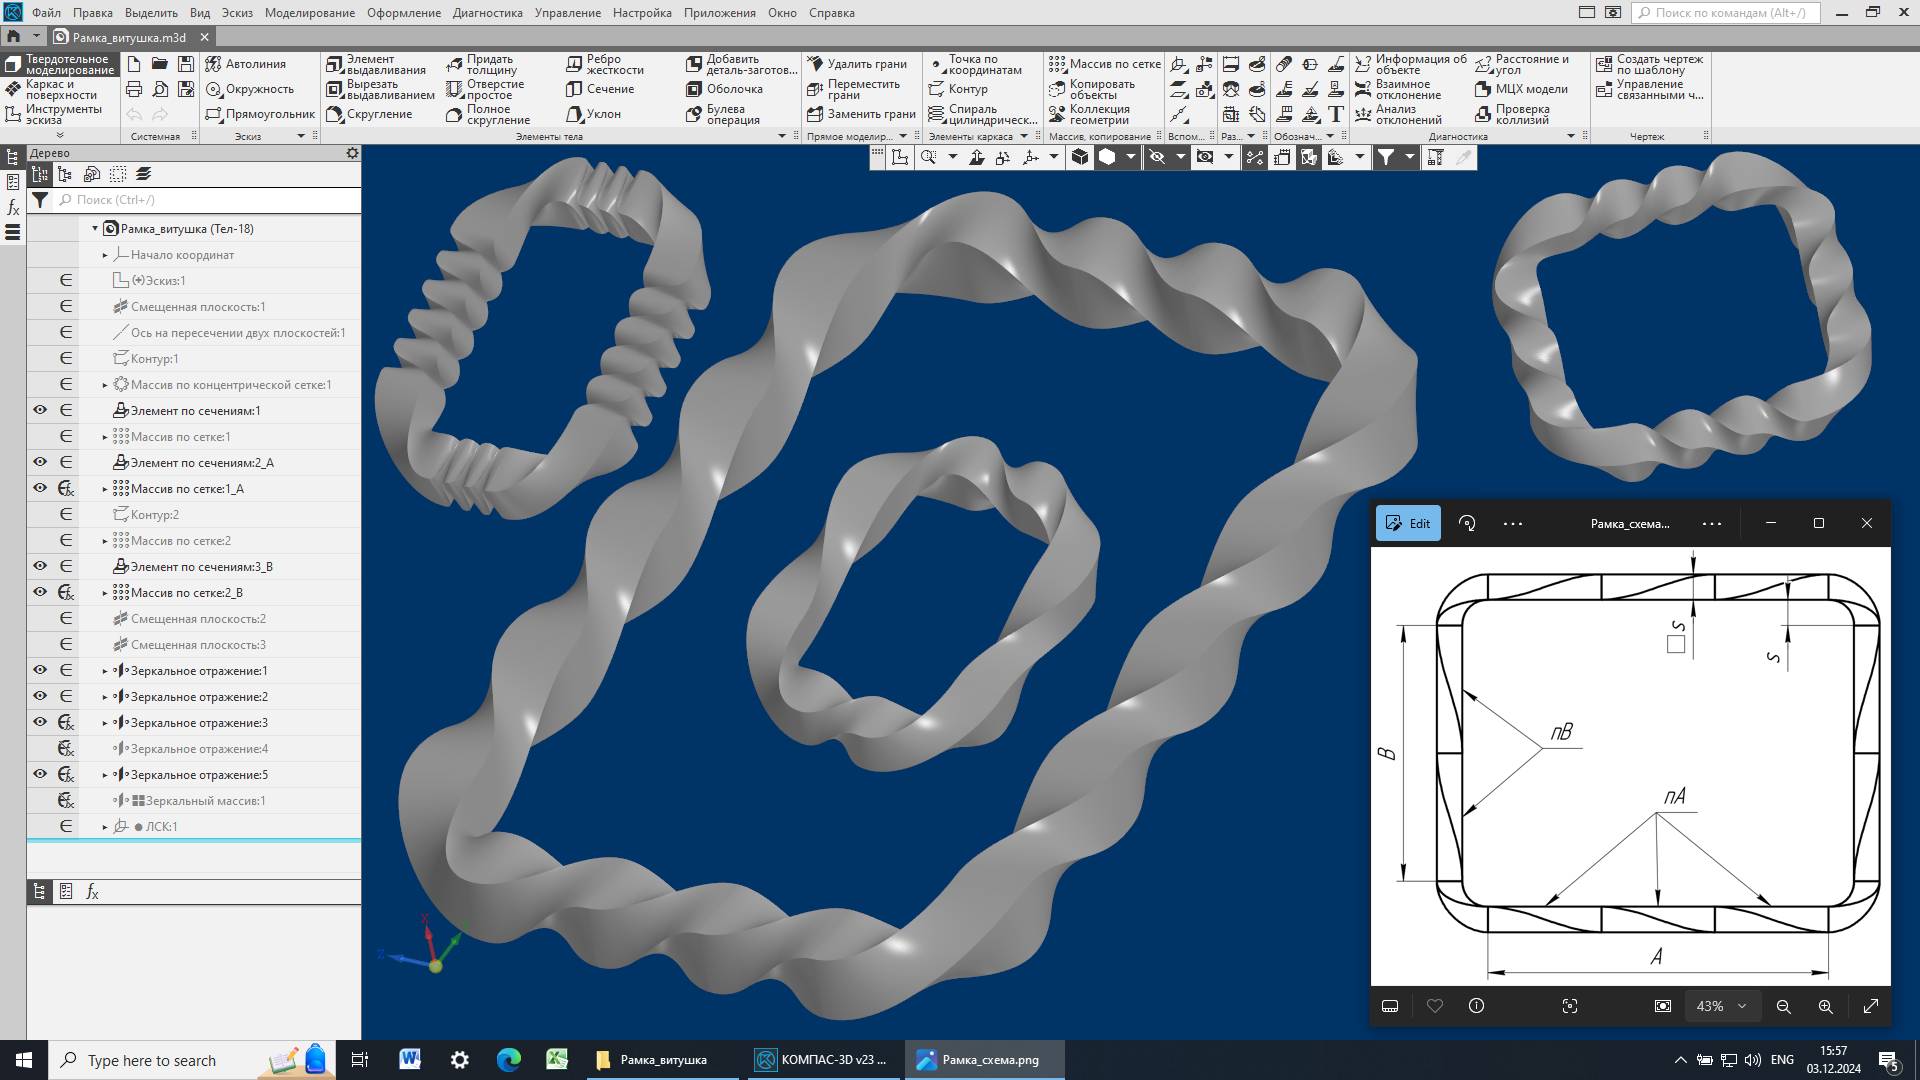Select Удалить грани tool

click(857, 64)
